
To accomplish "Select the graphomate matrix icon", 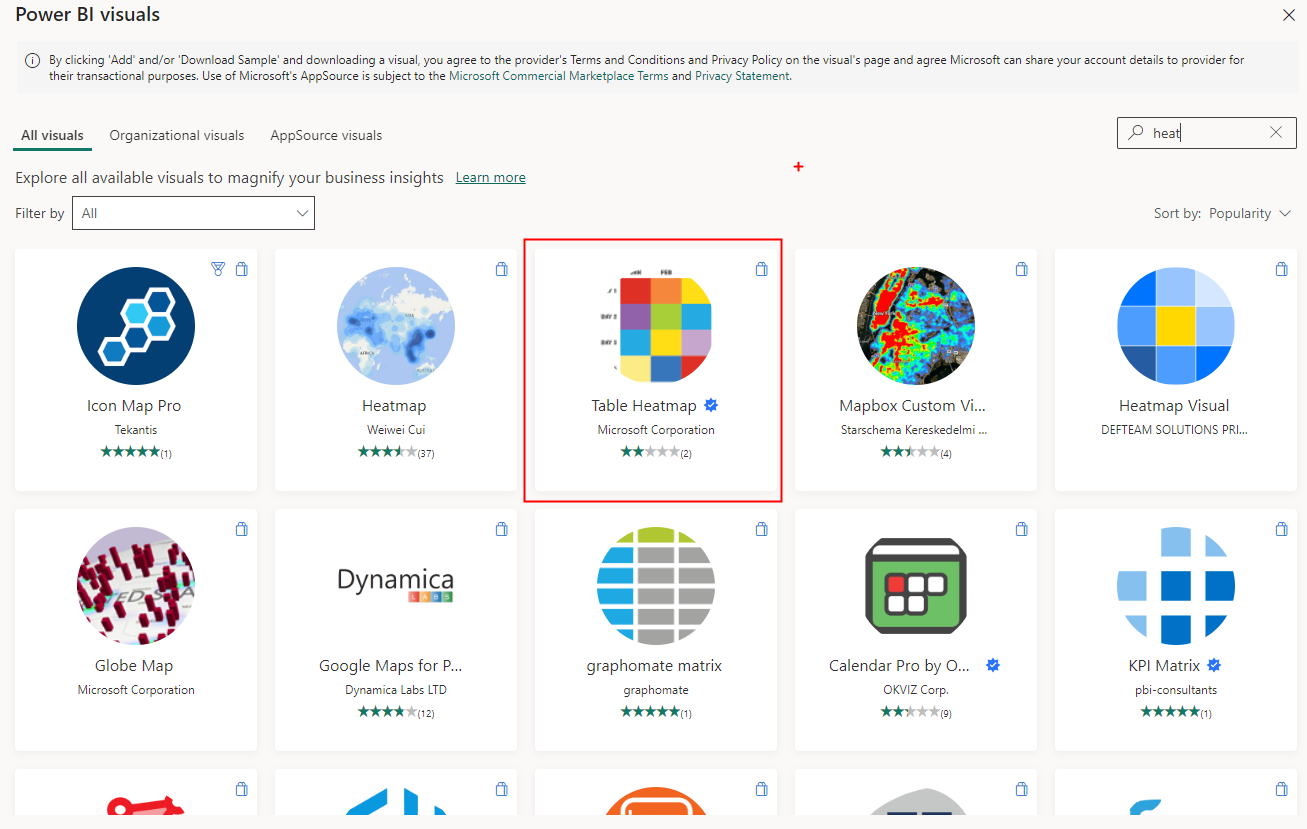I will [656, 586].
